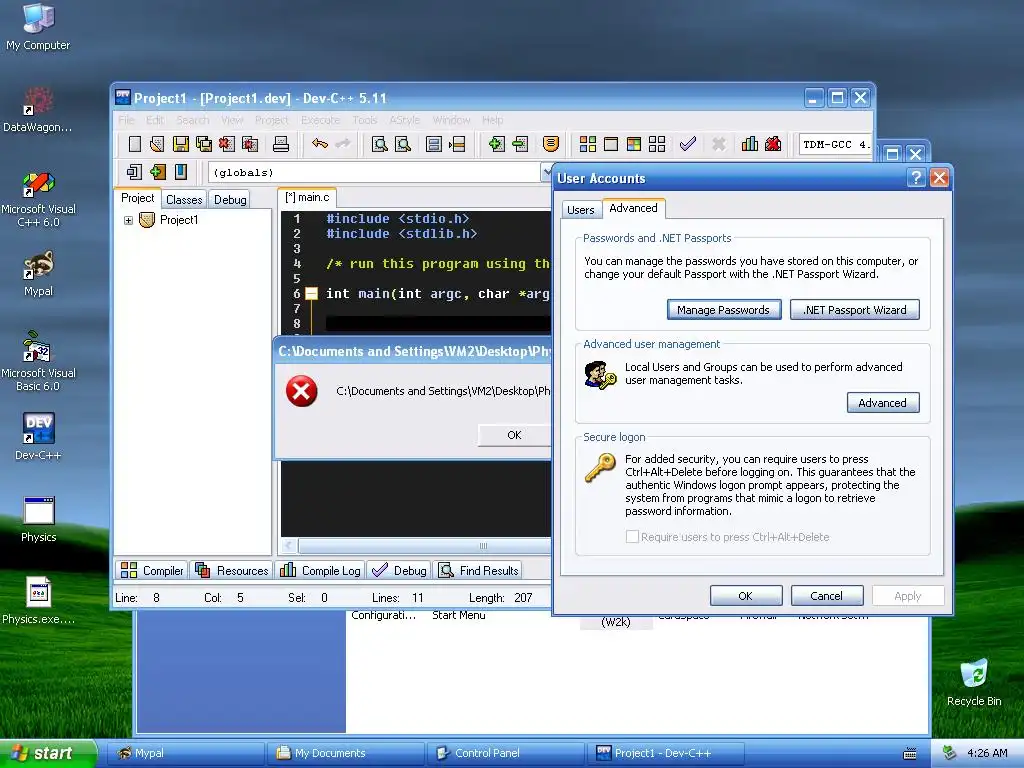Switch to the Classes tab in the left panel
The width and height of the screenshot is (1024, 768).
click(184, 200)
